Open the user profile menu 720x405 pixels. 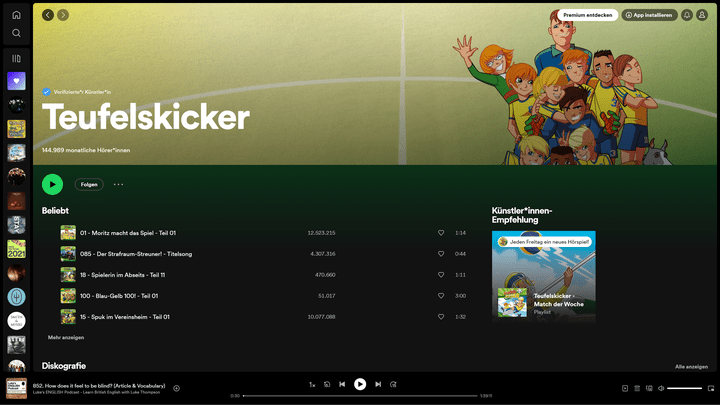tap(702, 15)
